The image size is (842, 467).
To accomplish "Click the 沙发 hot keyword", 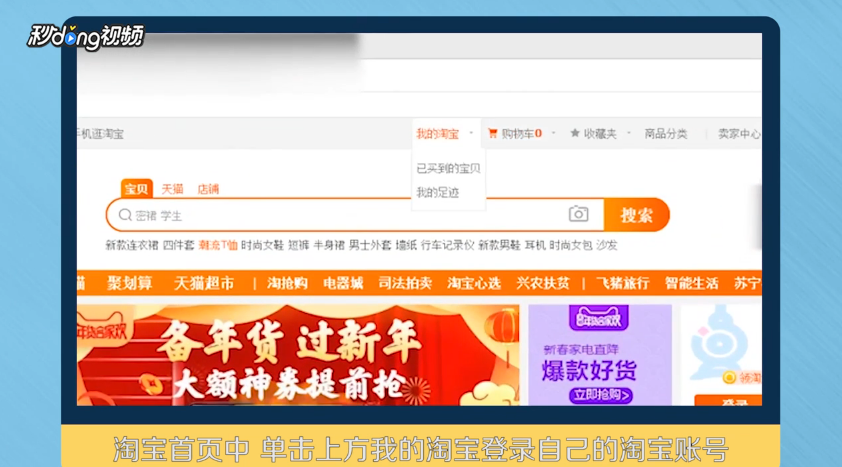I will tap(606, 245).
